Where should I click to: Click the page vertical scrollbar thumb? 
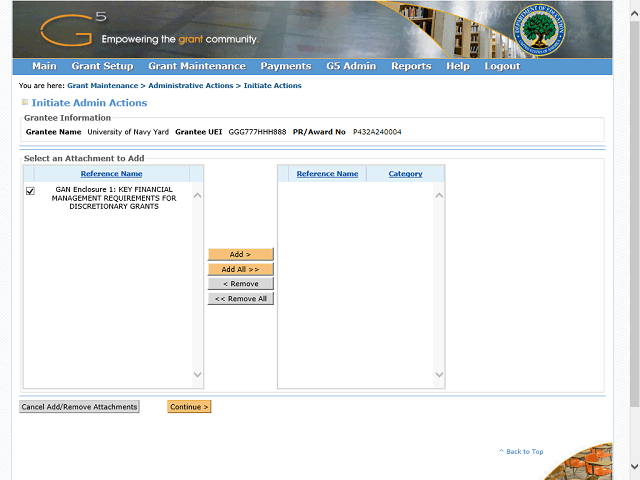tap(634, 213)
